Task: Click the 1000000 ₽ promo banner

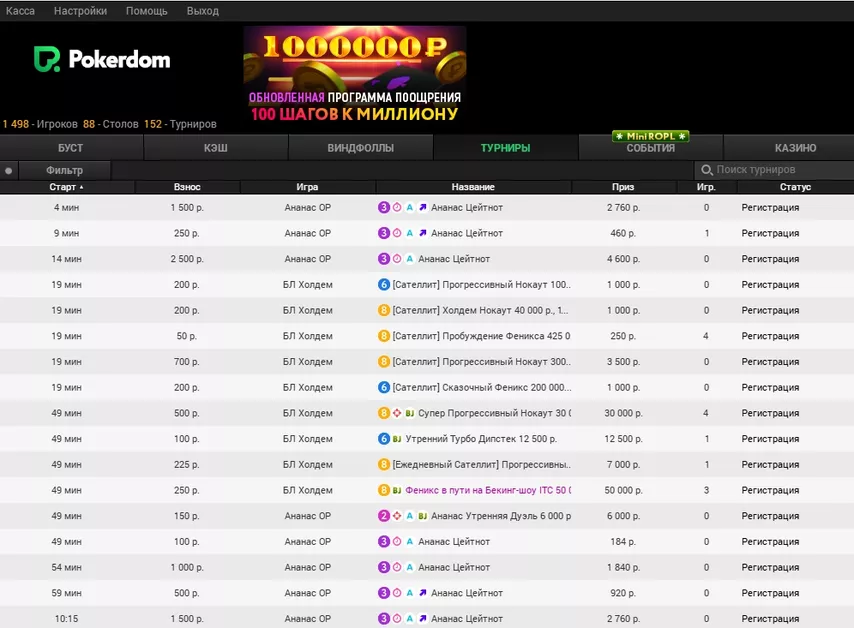Action: (355, 76)
